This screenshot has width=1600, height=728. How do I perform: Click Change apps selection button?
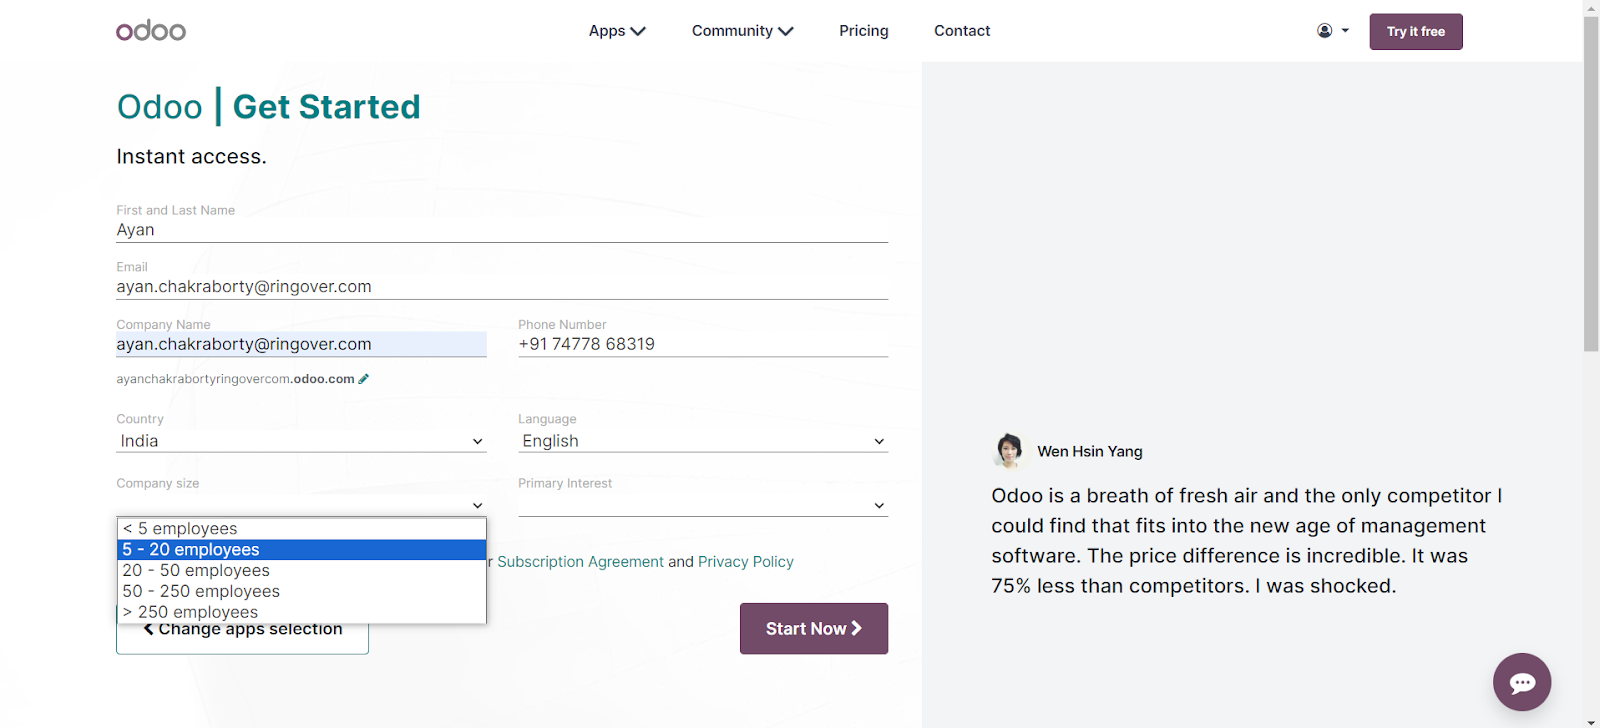point(242,638)
